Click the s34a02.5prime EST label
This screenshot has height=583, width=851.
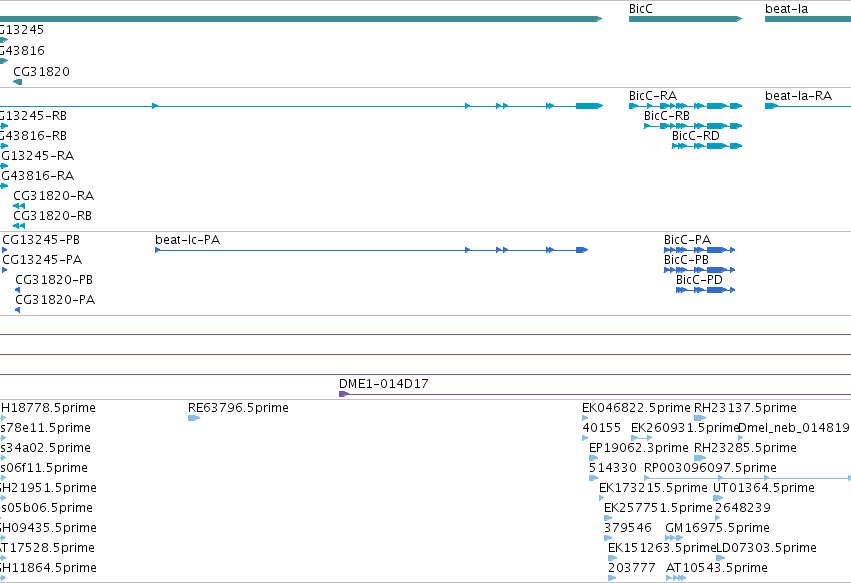click(46, 448)
